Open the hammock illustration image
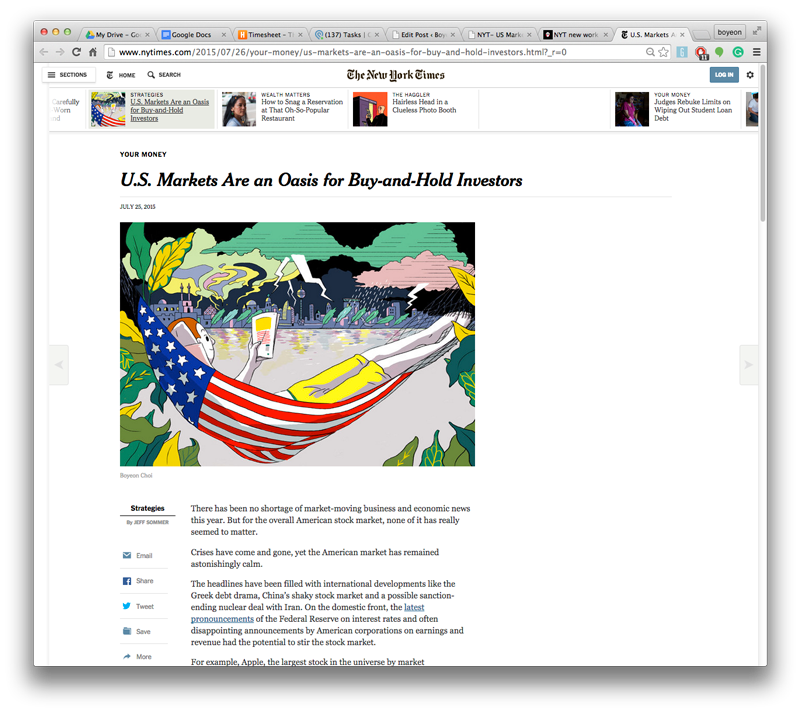Image resolution: width=800 pixels, height=712 pixels. (297, 344)
